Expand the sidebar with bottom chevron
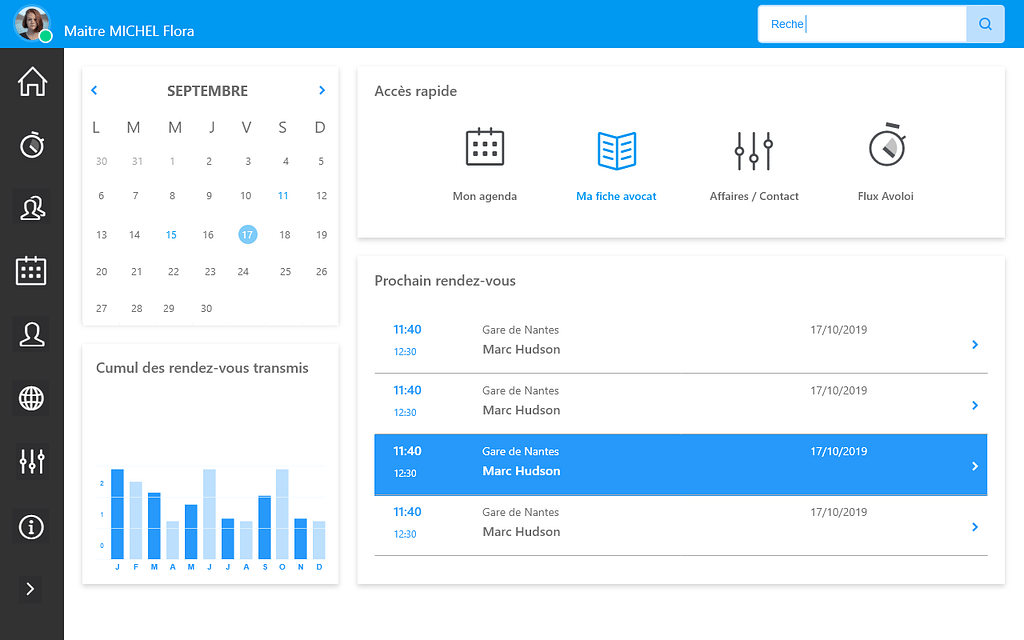This screenshot has height=640, width=1024. [30, 589]
